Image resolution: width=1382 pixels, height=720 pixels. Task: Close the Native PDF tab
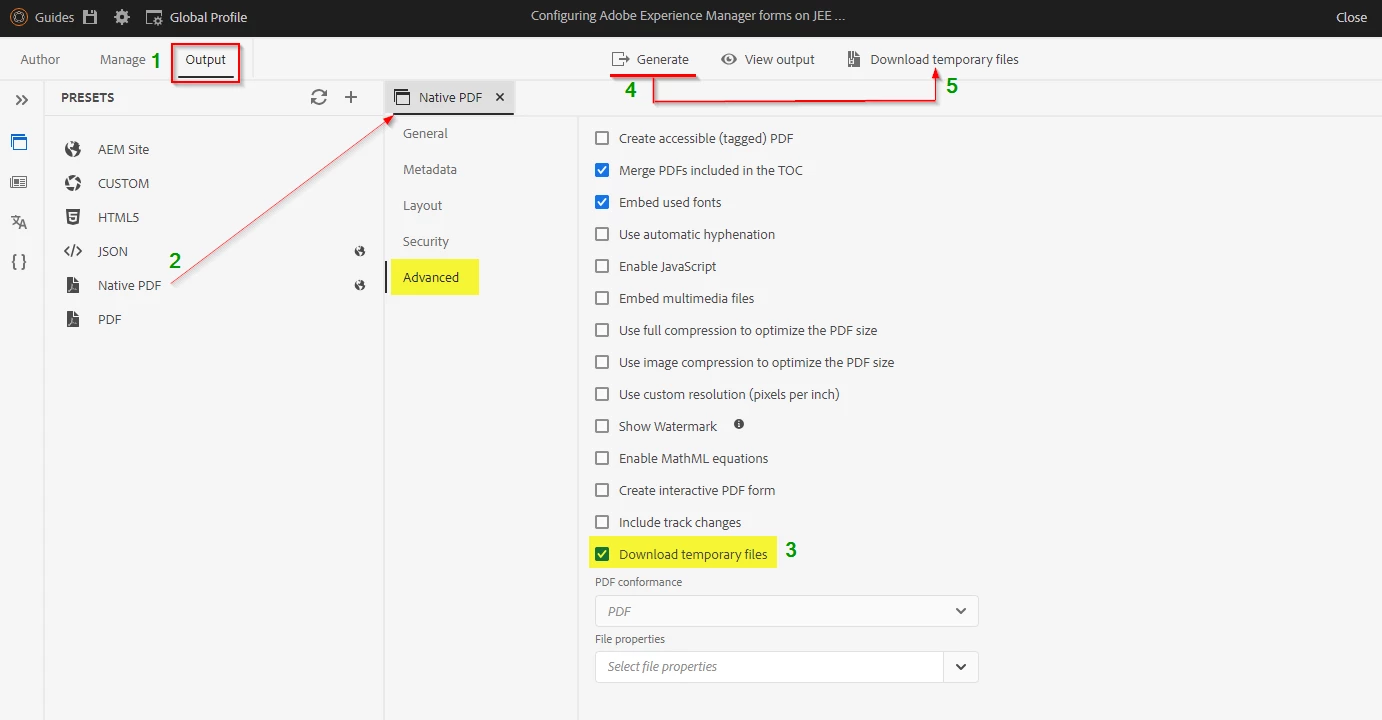tap(500, 97)
